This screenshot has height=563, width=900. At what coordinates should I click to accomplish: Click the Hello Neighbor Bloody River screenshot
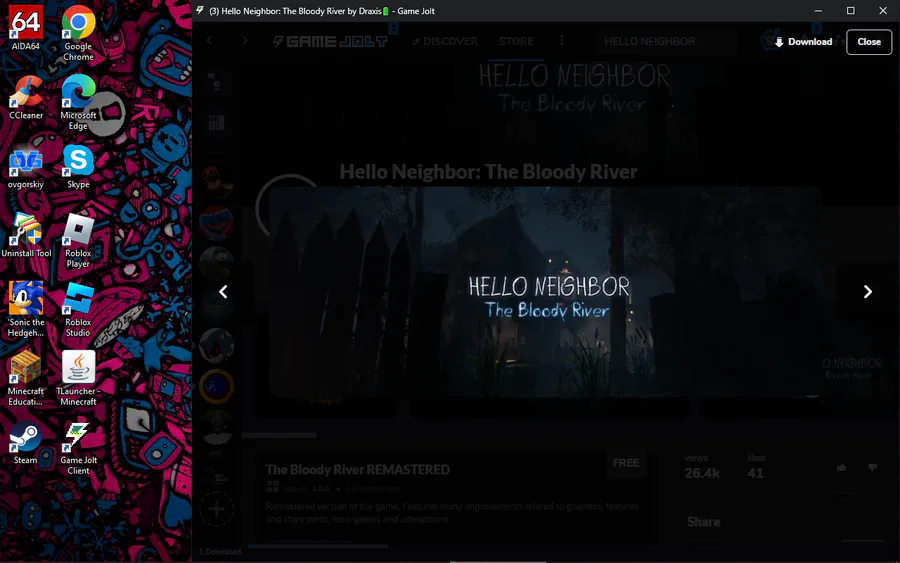[544, 292]
